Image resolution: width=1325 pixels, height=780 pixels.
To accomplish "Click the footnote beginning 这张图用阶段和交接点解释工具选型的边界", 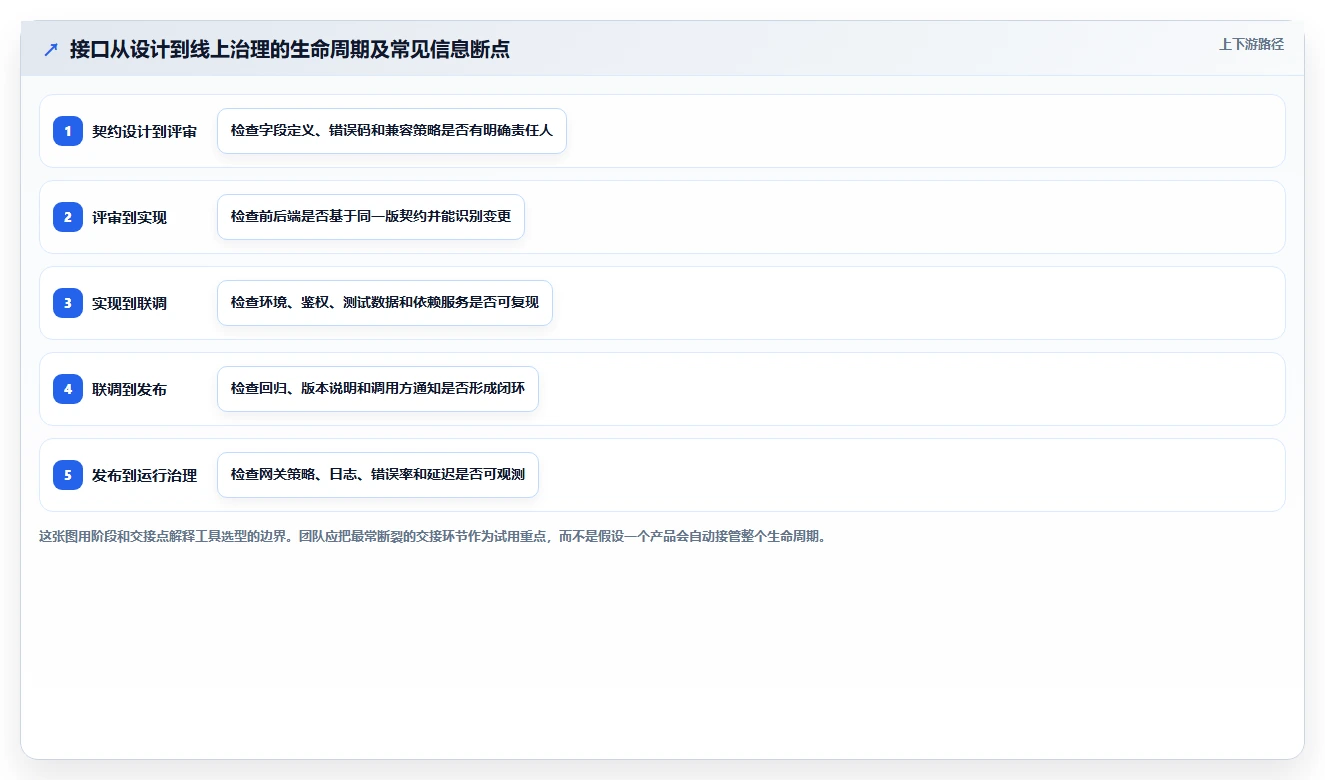I will tap(433, 536).
